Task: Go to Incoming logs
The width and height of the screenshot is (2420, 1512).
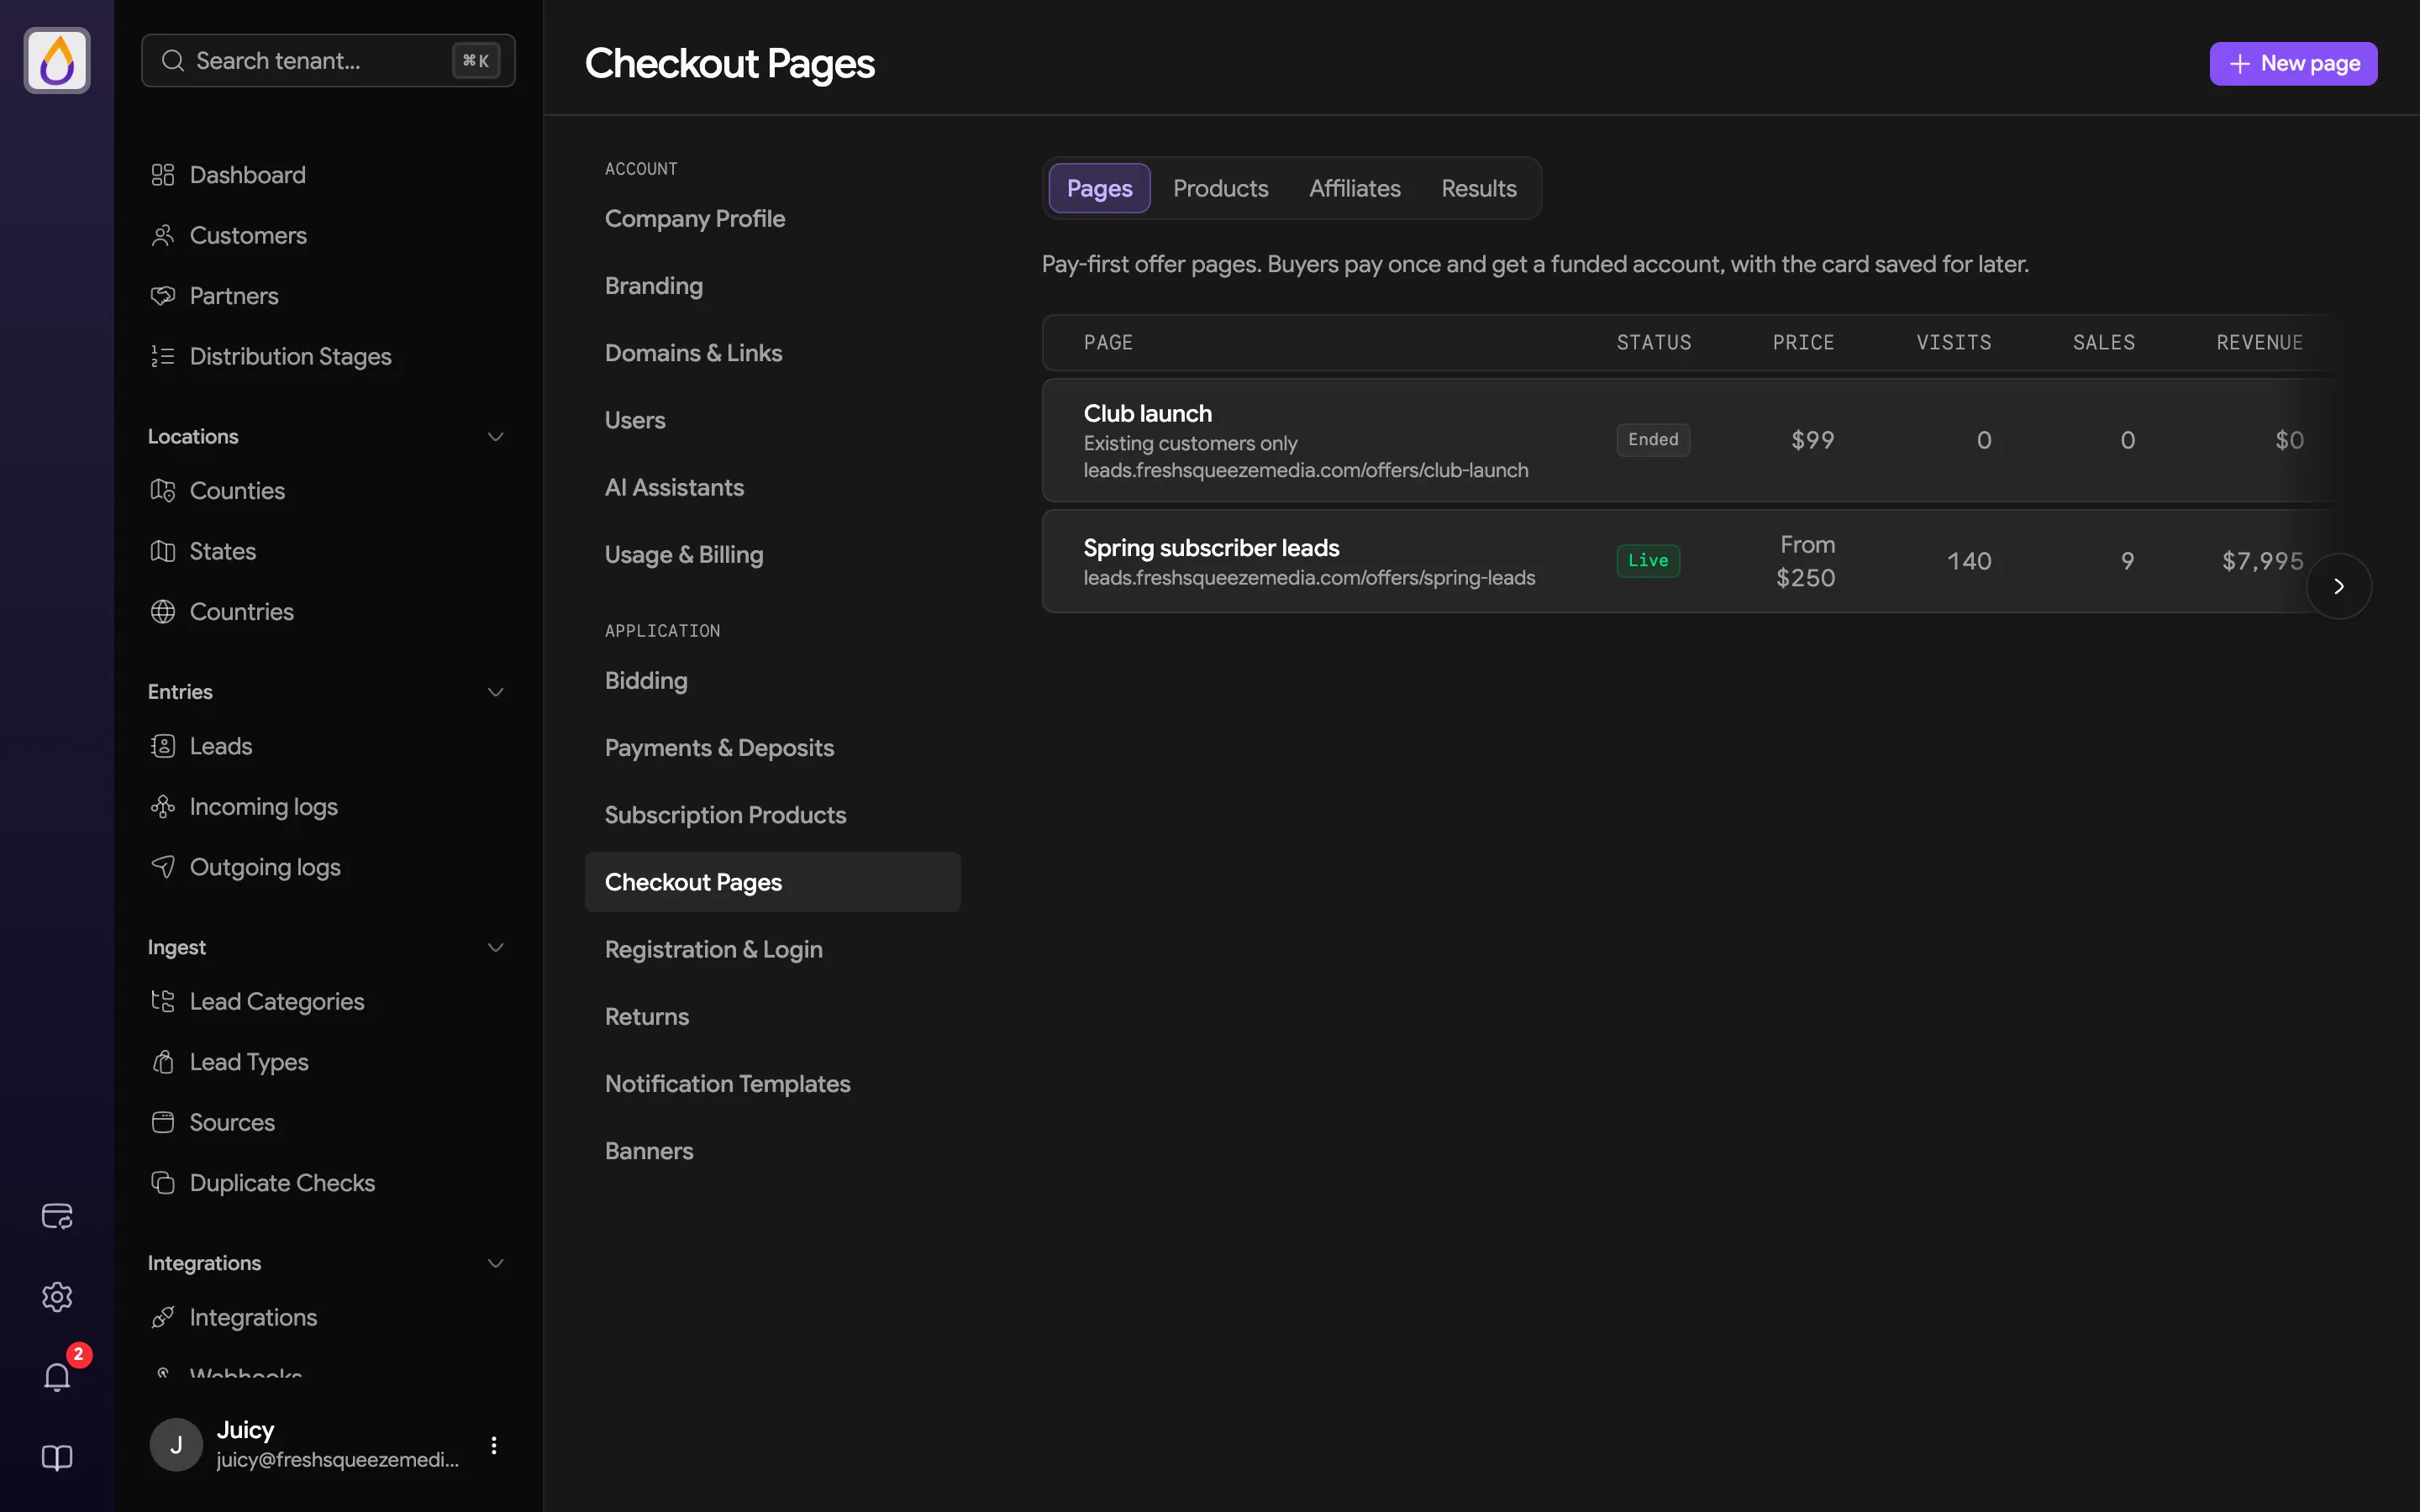Action: tap(328, 807)
